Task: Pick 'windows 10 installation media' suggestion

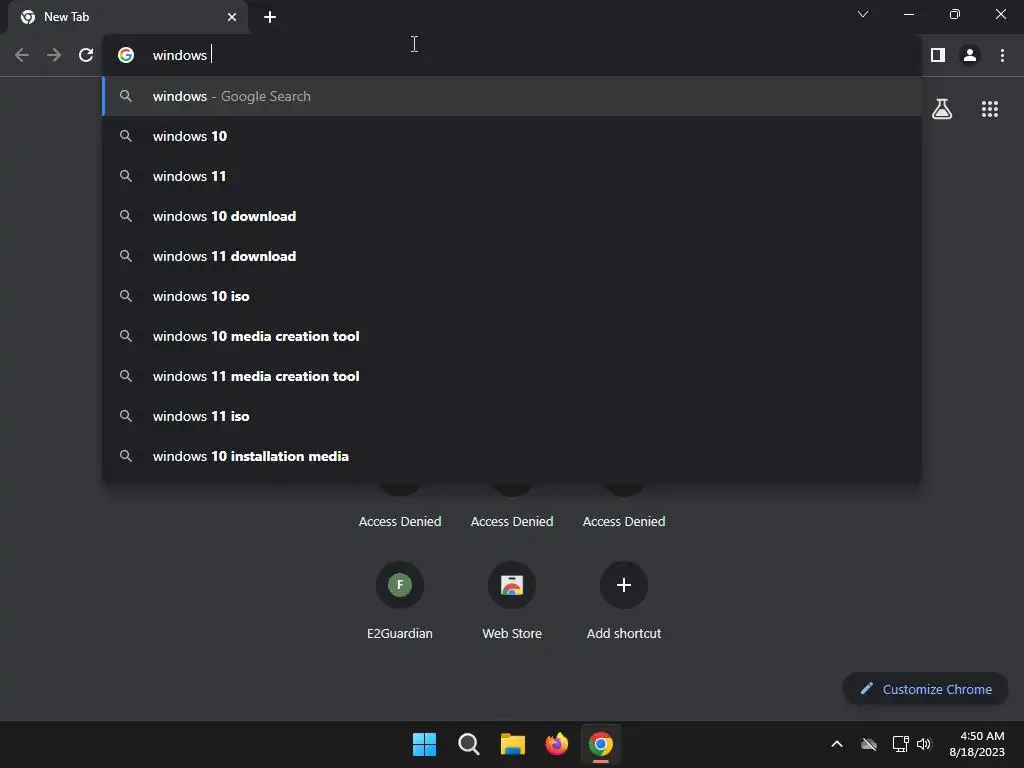Action: [x=511, y=456]
